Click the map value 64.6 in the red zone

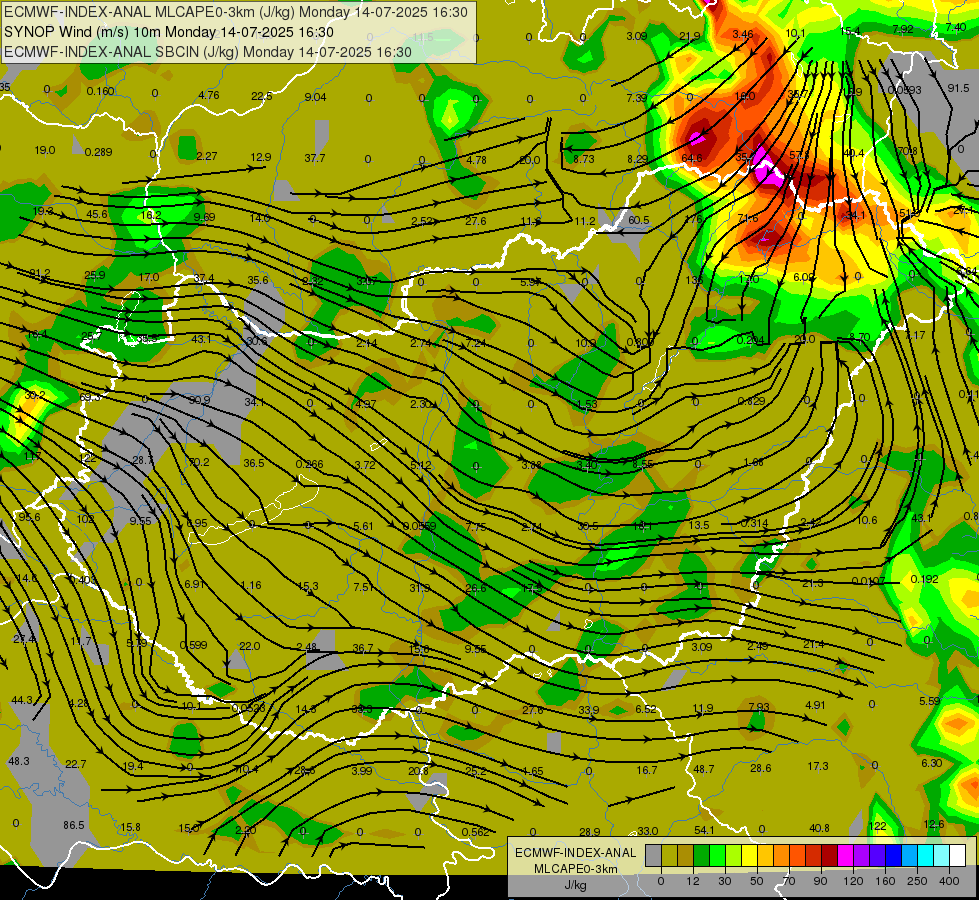coord(692,158)
